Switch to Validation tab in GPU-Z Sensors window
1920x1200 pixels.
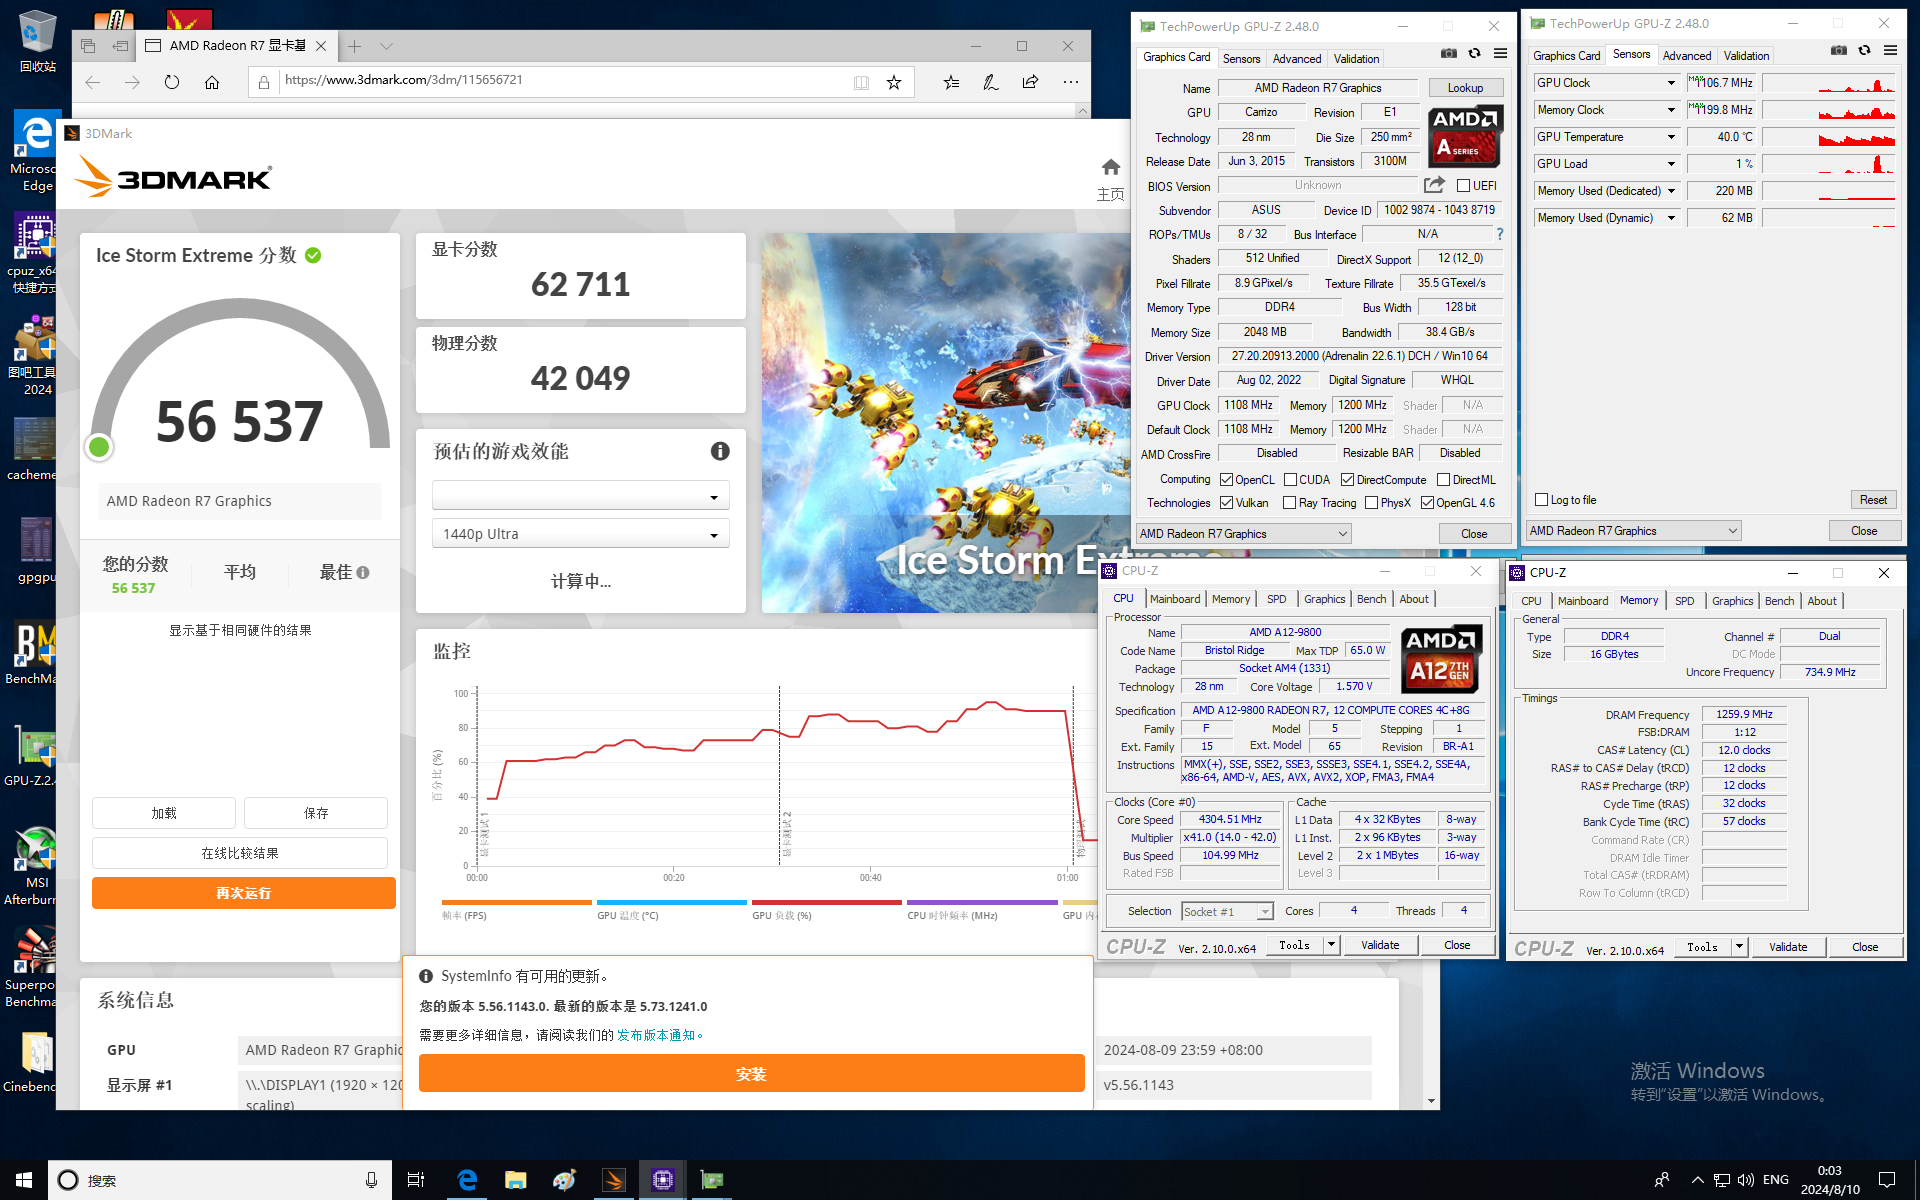pos(1746,56)
